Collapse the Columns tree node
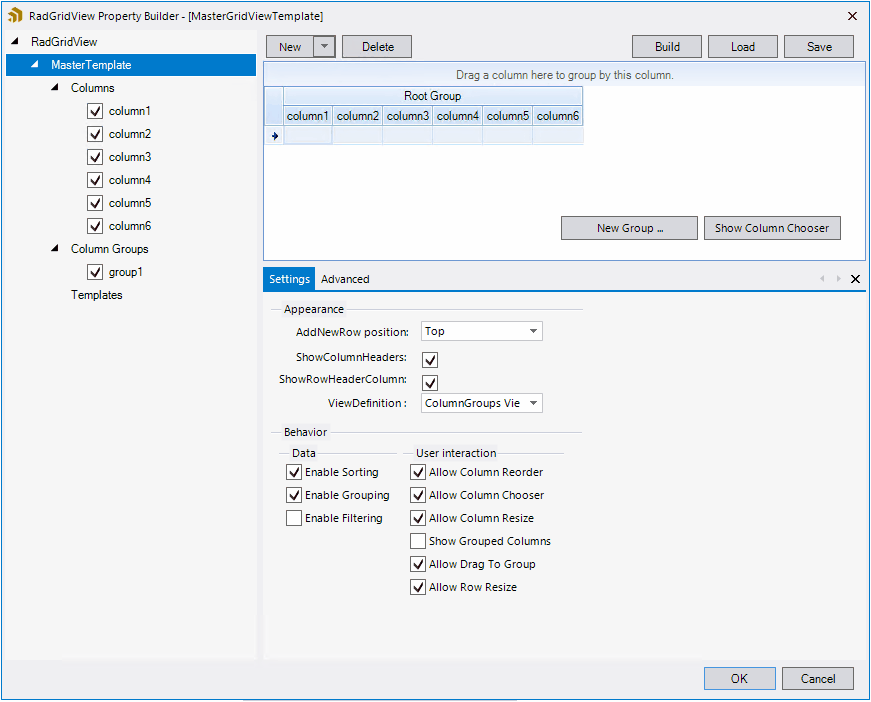This screenshot has height=702, width=871. (55, 87)
